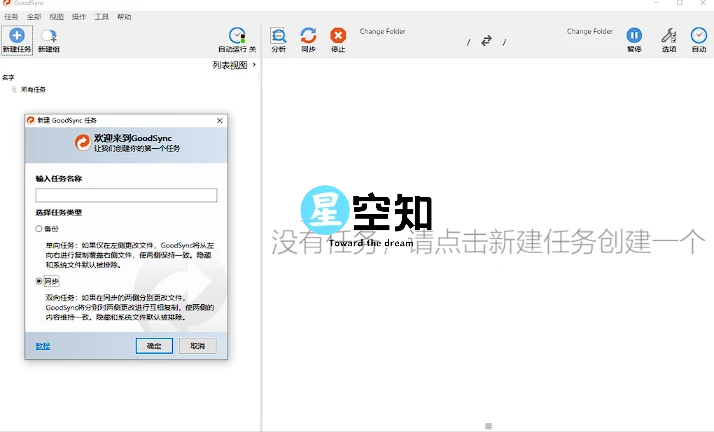Open the 帮助 menu
The width and height of the screenshot is (714, 432).
pyautogui.click(x=124, y=17)
